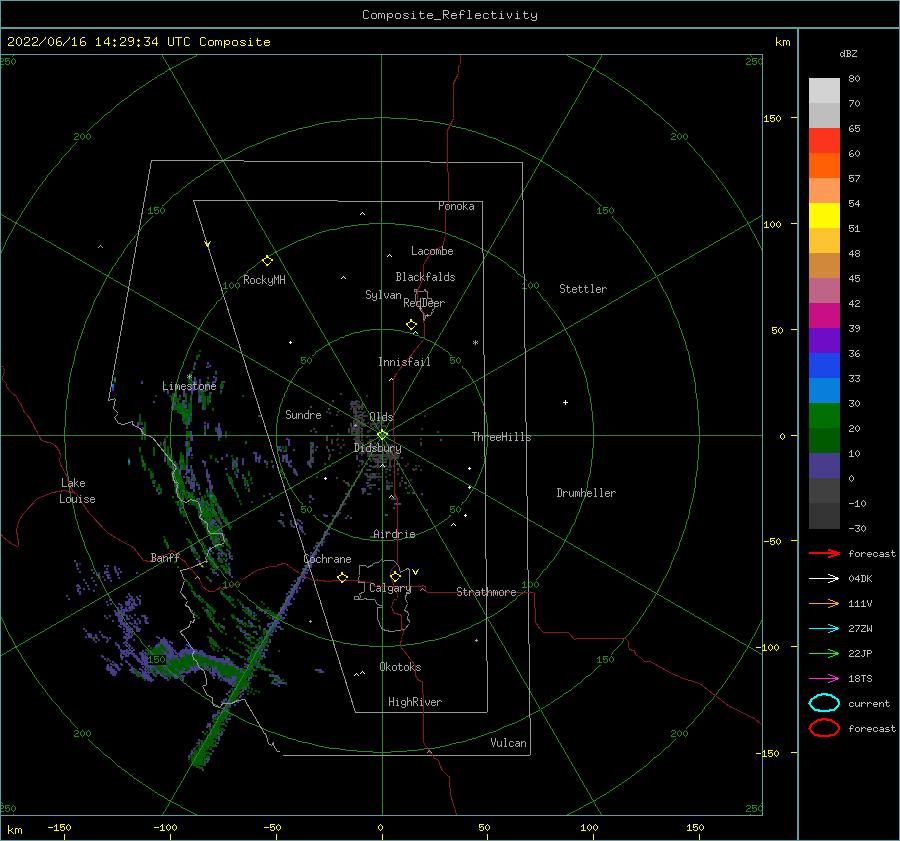Click the white 04DK arrow legend icon
Viewport: 900px width, 841px height.
(824, 578)
